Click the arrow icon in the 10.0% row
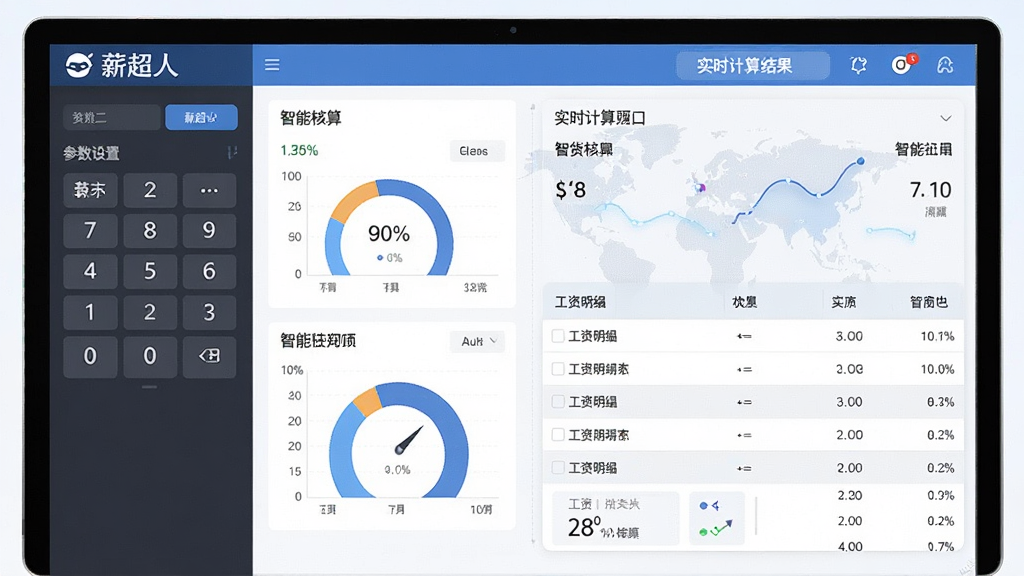Screen dimensions: 1024x576 pos(744,370)
